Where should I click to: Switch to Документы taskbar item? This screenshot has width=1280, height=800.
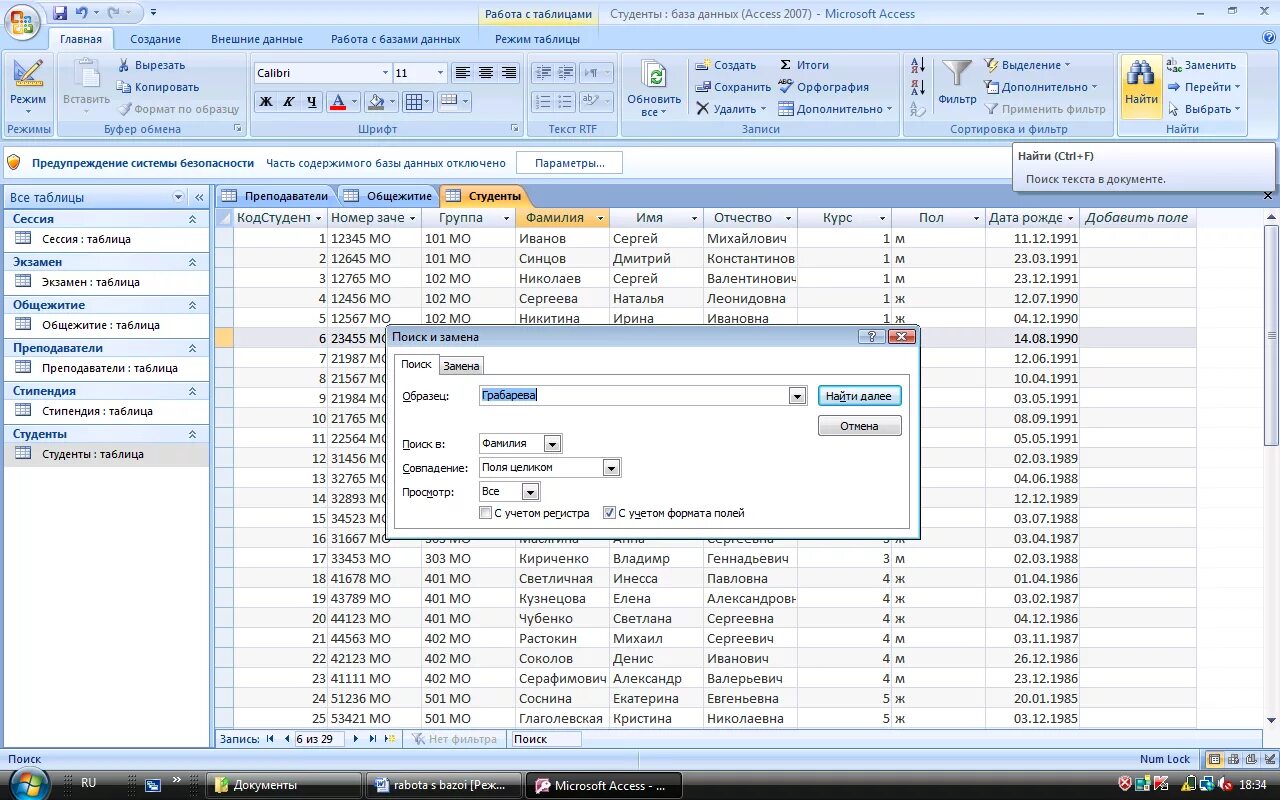(284, 785)
